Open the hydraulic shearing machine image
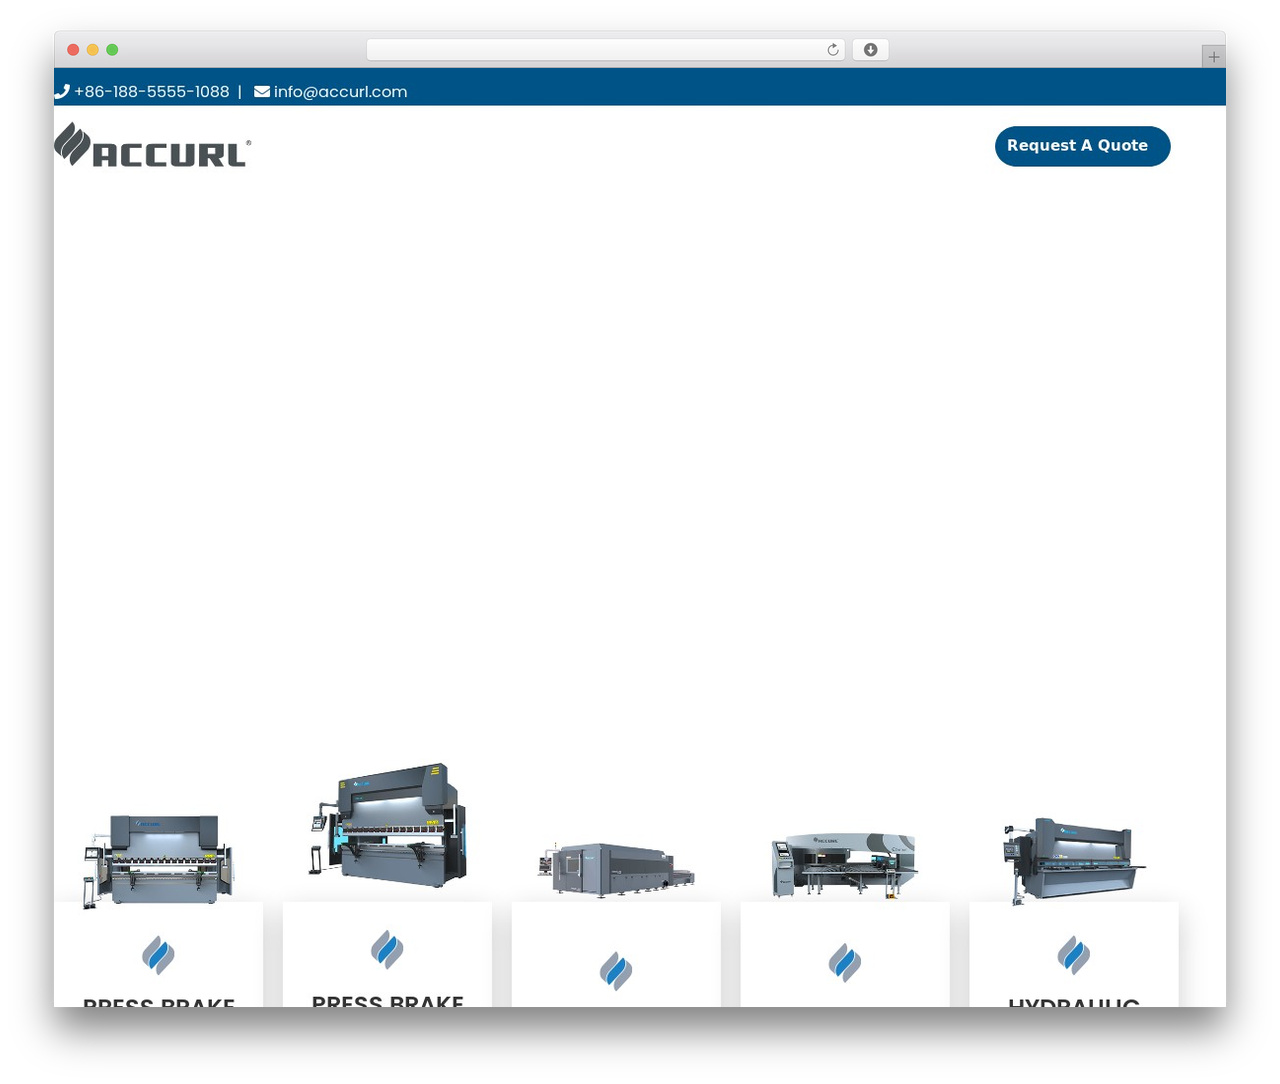This screenshot has width=1280, height=1084. 1074,861
